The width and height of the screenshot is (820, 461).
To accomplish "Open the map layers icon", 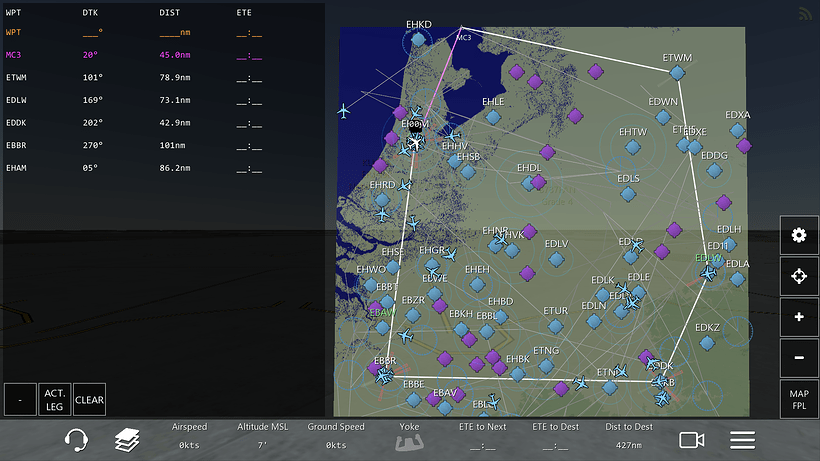I will click(x=127, y=440).
